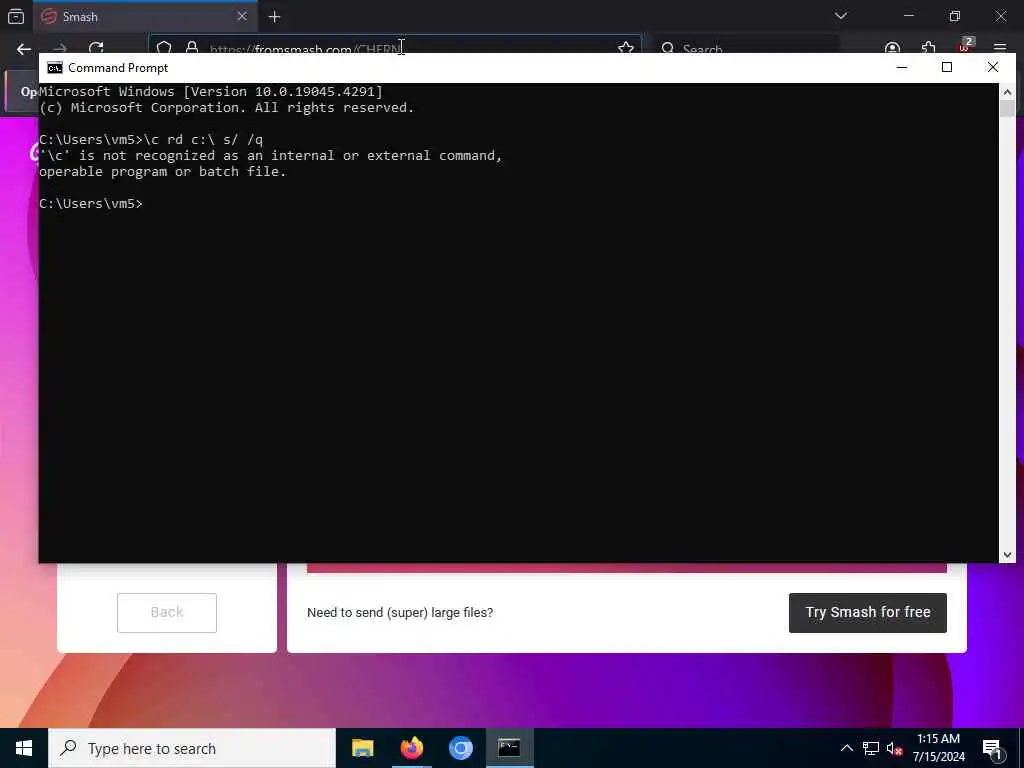The width and height of the screenshot is (1024, 768).
Task: Open the clock showing 1:15 AM
Action: pyautogui.click(x=938, y=748)
